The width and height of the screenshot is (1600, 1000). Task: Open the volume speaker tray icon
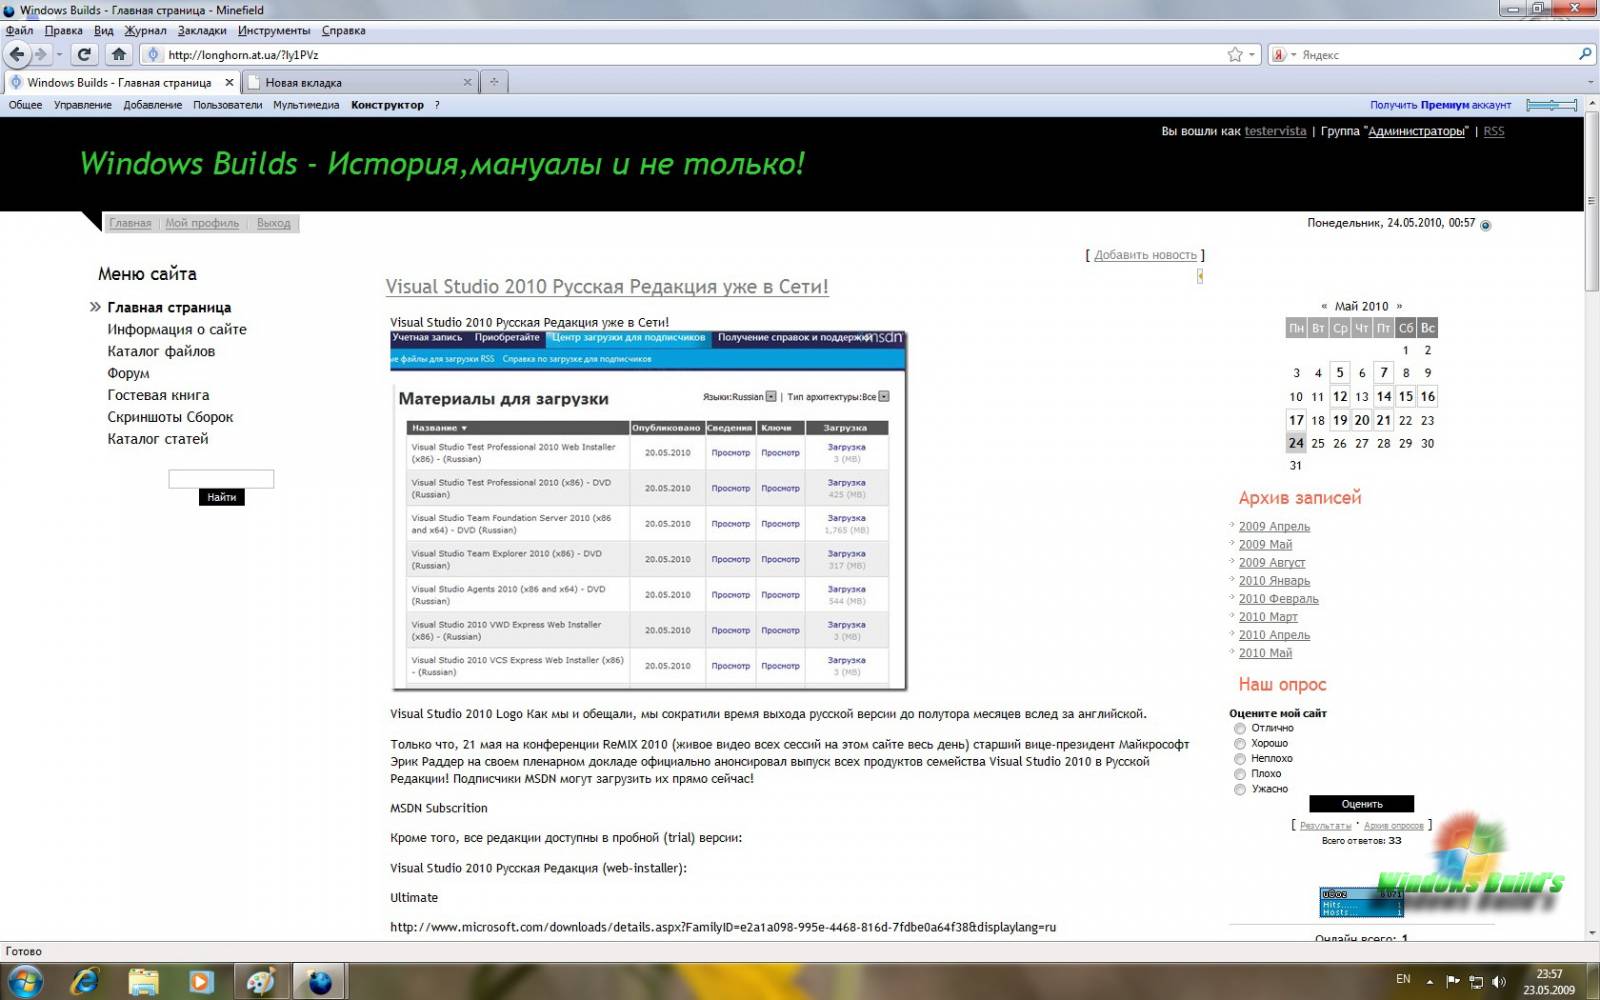point(1499,982)
